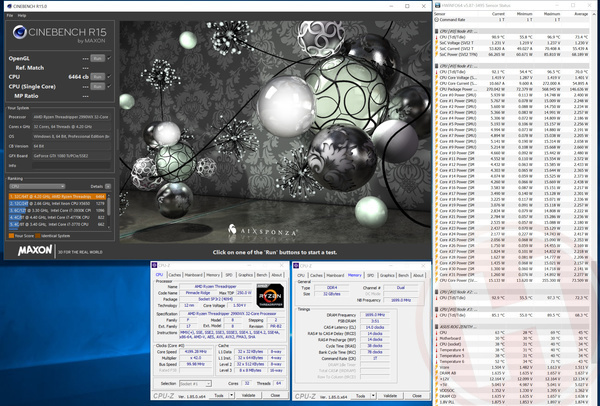
Task: Click the SoC Voltage lightning bolt icon
Action: pos(437,43)
